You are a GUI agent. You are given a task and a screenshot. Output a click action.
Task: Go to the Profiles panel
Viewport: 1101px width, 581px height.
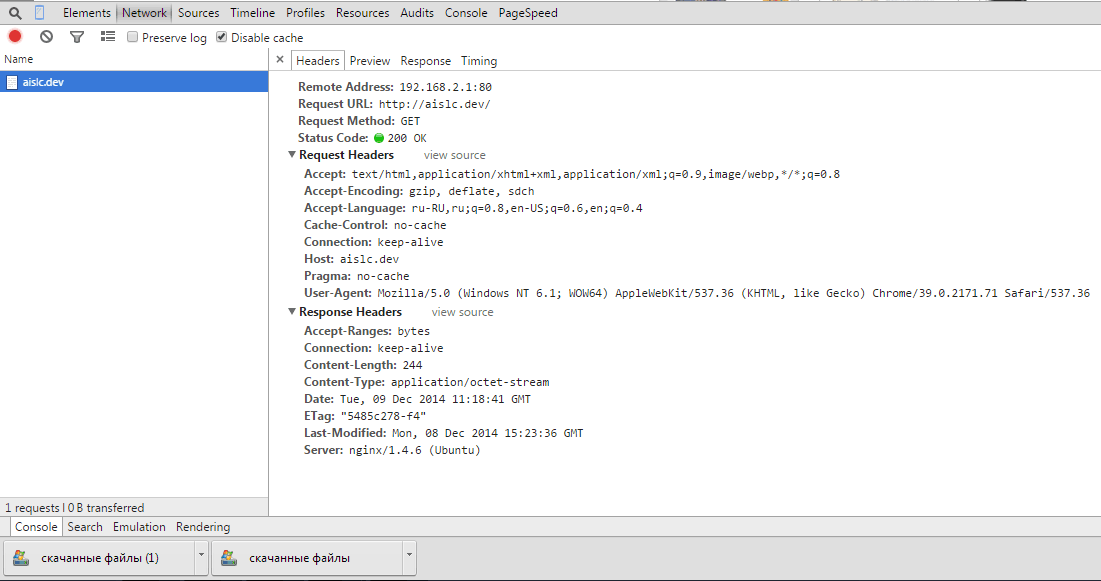point(305,13)
